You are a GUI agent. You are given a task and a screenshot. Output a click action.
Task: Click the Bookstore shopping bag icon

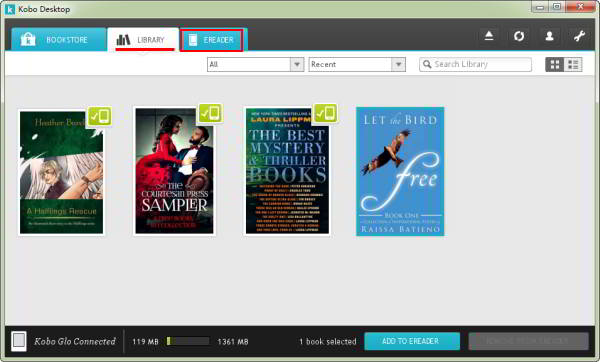(28, 39)
